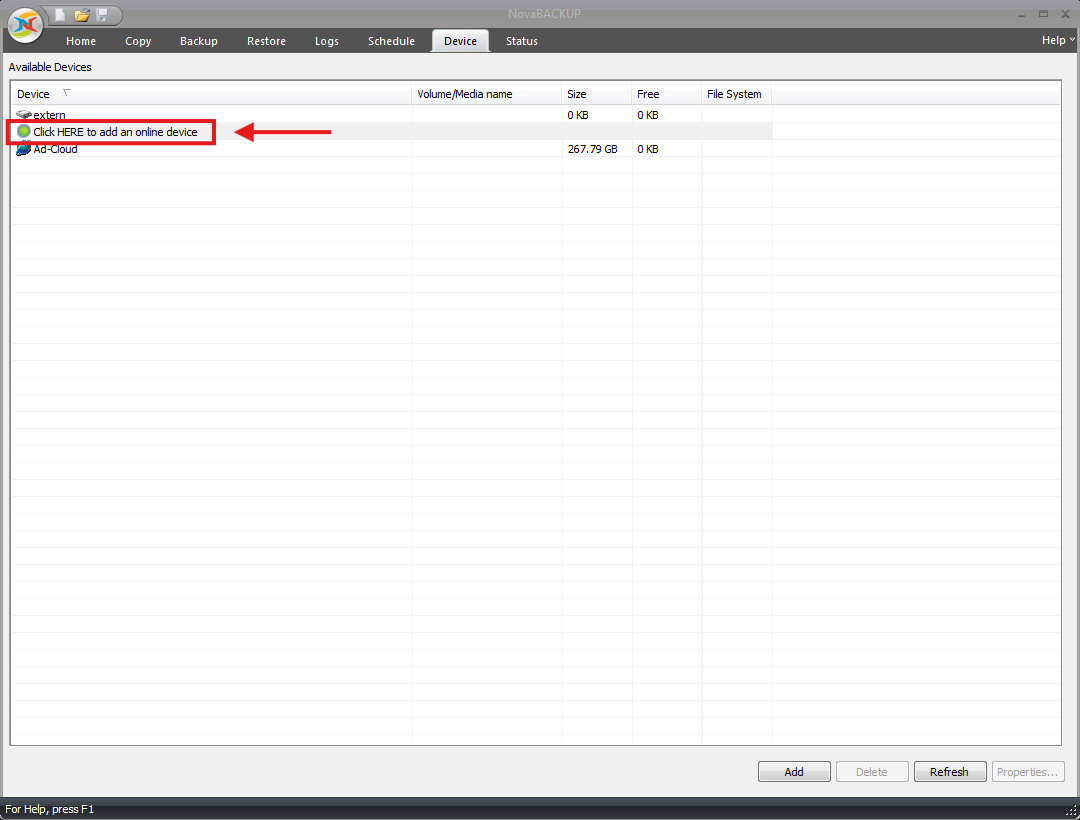Open the Schedule tab
1080x820 pixels.
tap(391, 41)
